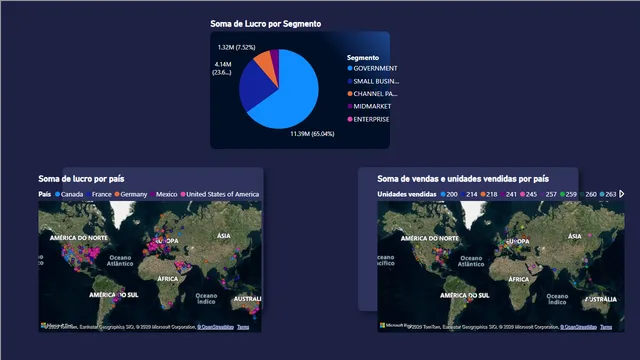
Task: Click ÁFRICA label on sales map
Action: (519, 279)
